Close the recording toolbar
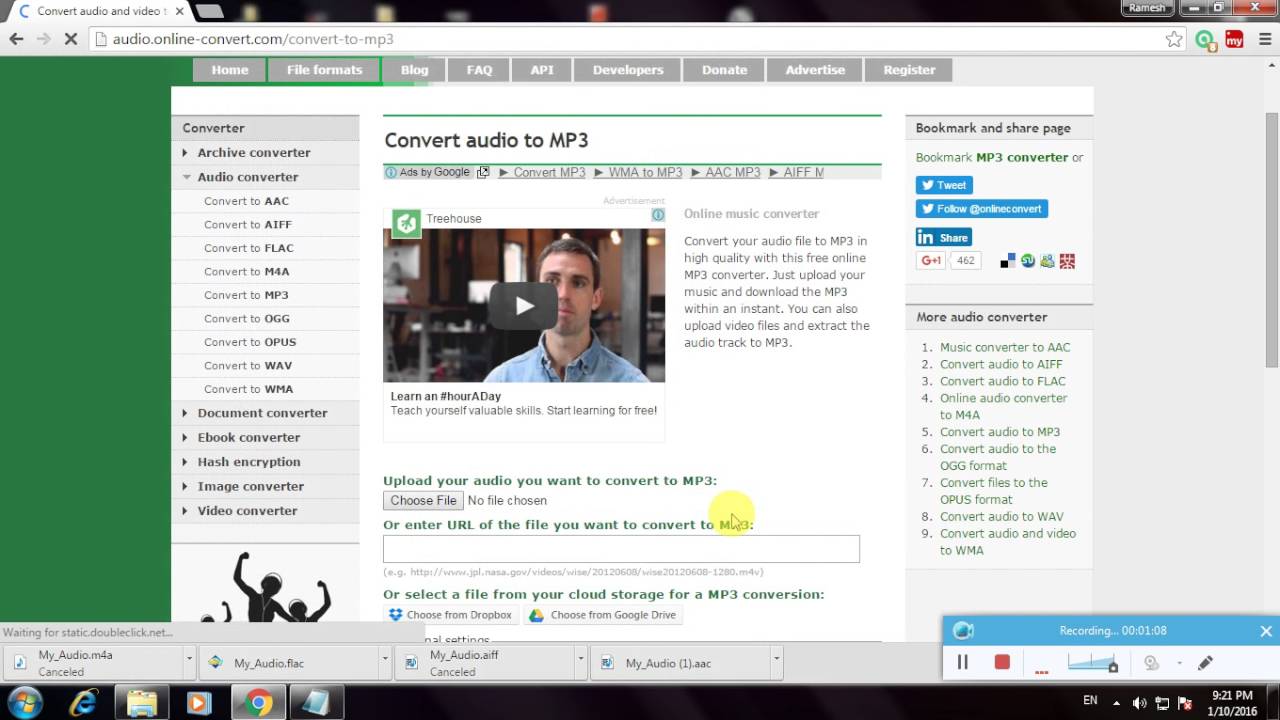Screen dimensions: 1280x720 click(x=1266, y=631)
